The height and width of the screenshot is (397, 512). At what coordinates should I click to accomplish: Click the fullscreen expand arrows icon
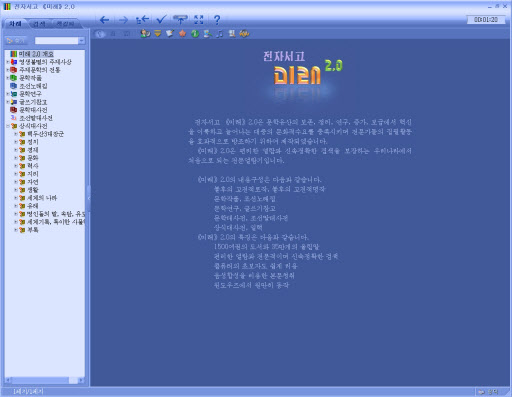pyautogui.click(x=199, y=20)
